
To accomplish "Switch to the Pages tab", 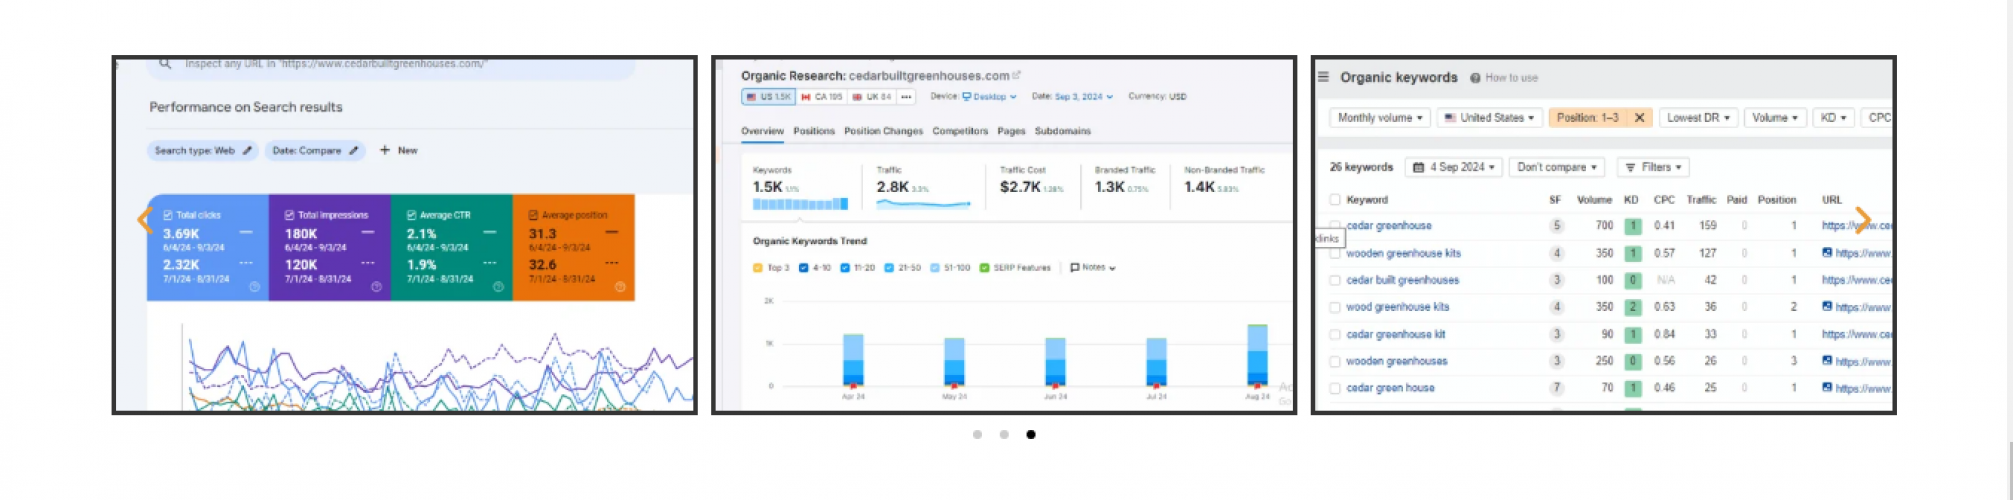I will [x=1011, y=131].
